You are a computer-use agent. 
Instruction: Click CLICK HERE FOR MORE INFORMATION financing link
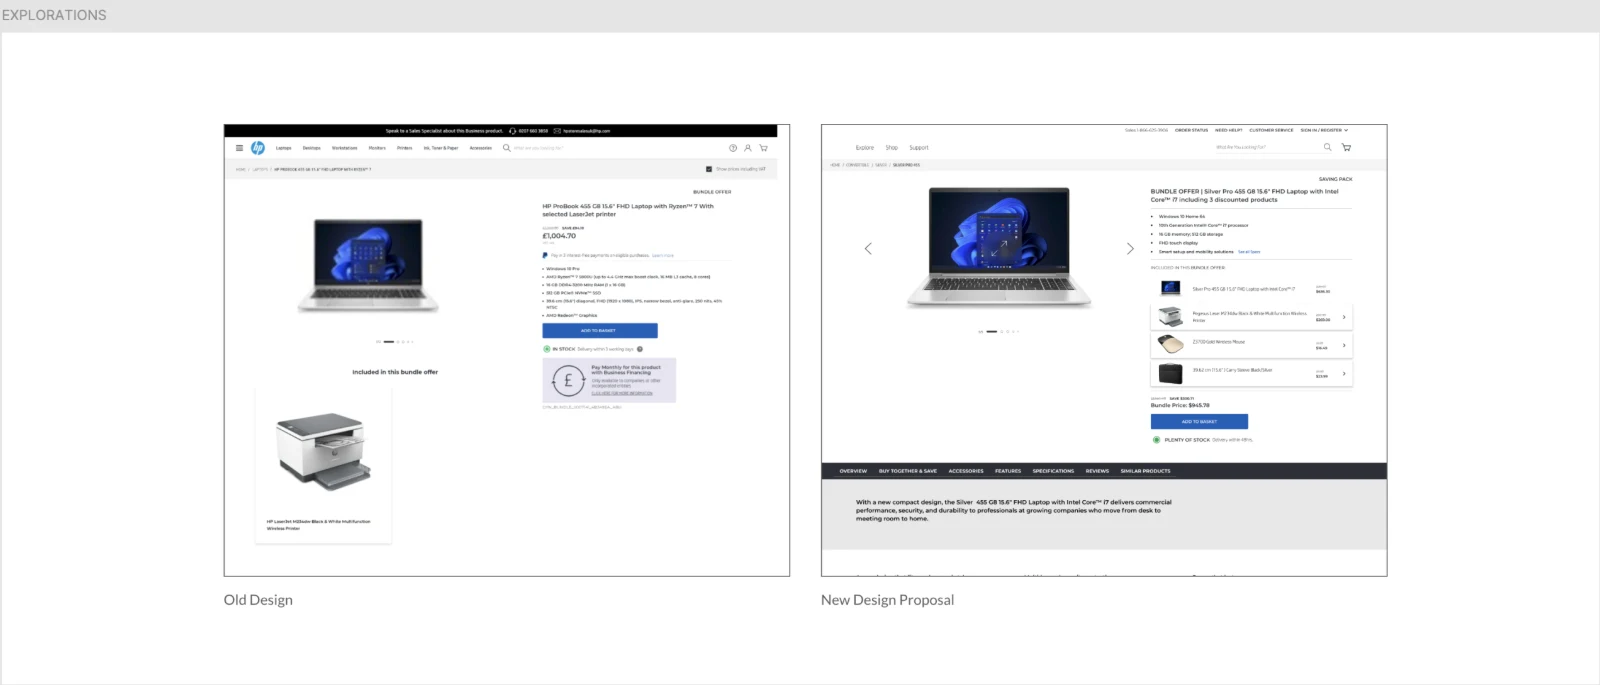tap(622, 393)
